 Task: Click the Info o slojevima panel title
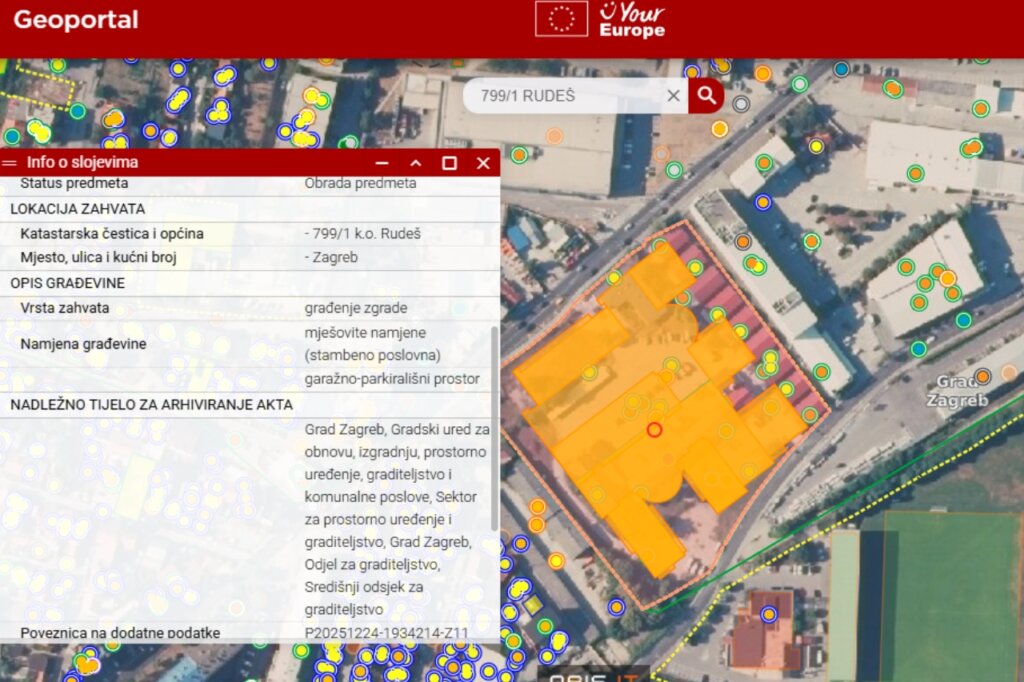pyautogui.click(x=82, y=162)
